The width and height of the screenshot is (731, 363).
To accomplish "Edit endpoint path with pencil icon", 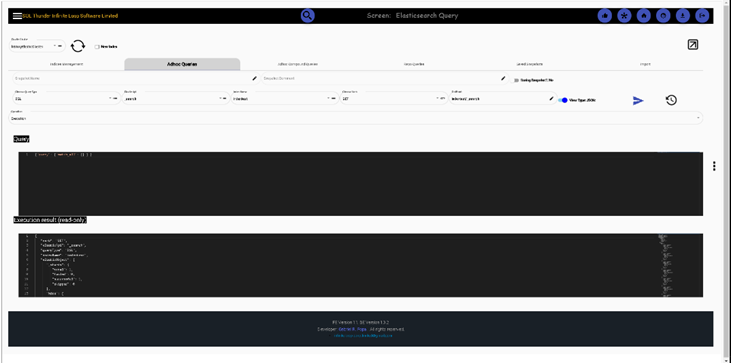I will pos(551,99).
